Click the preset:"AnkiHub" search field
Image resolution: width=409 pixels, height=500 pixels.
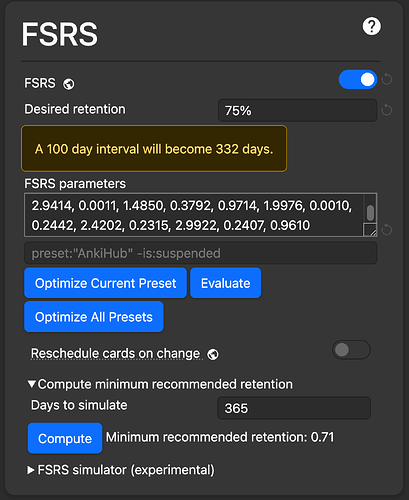pos(201,253)
